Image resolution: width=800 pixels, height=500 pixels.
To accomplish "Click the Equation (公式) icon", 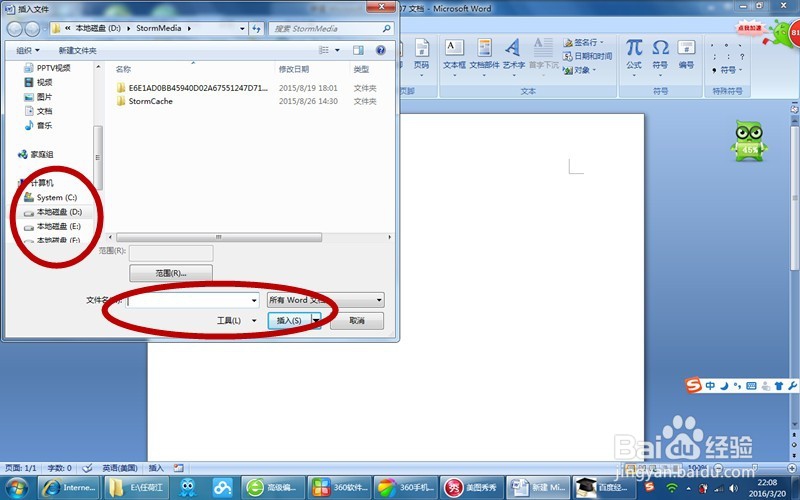I will click(x=634, y=55).
